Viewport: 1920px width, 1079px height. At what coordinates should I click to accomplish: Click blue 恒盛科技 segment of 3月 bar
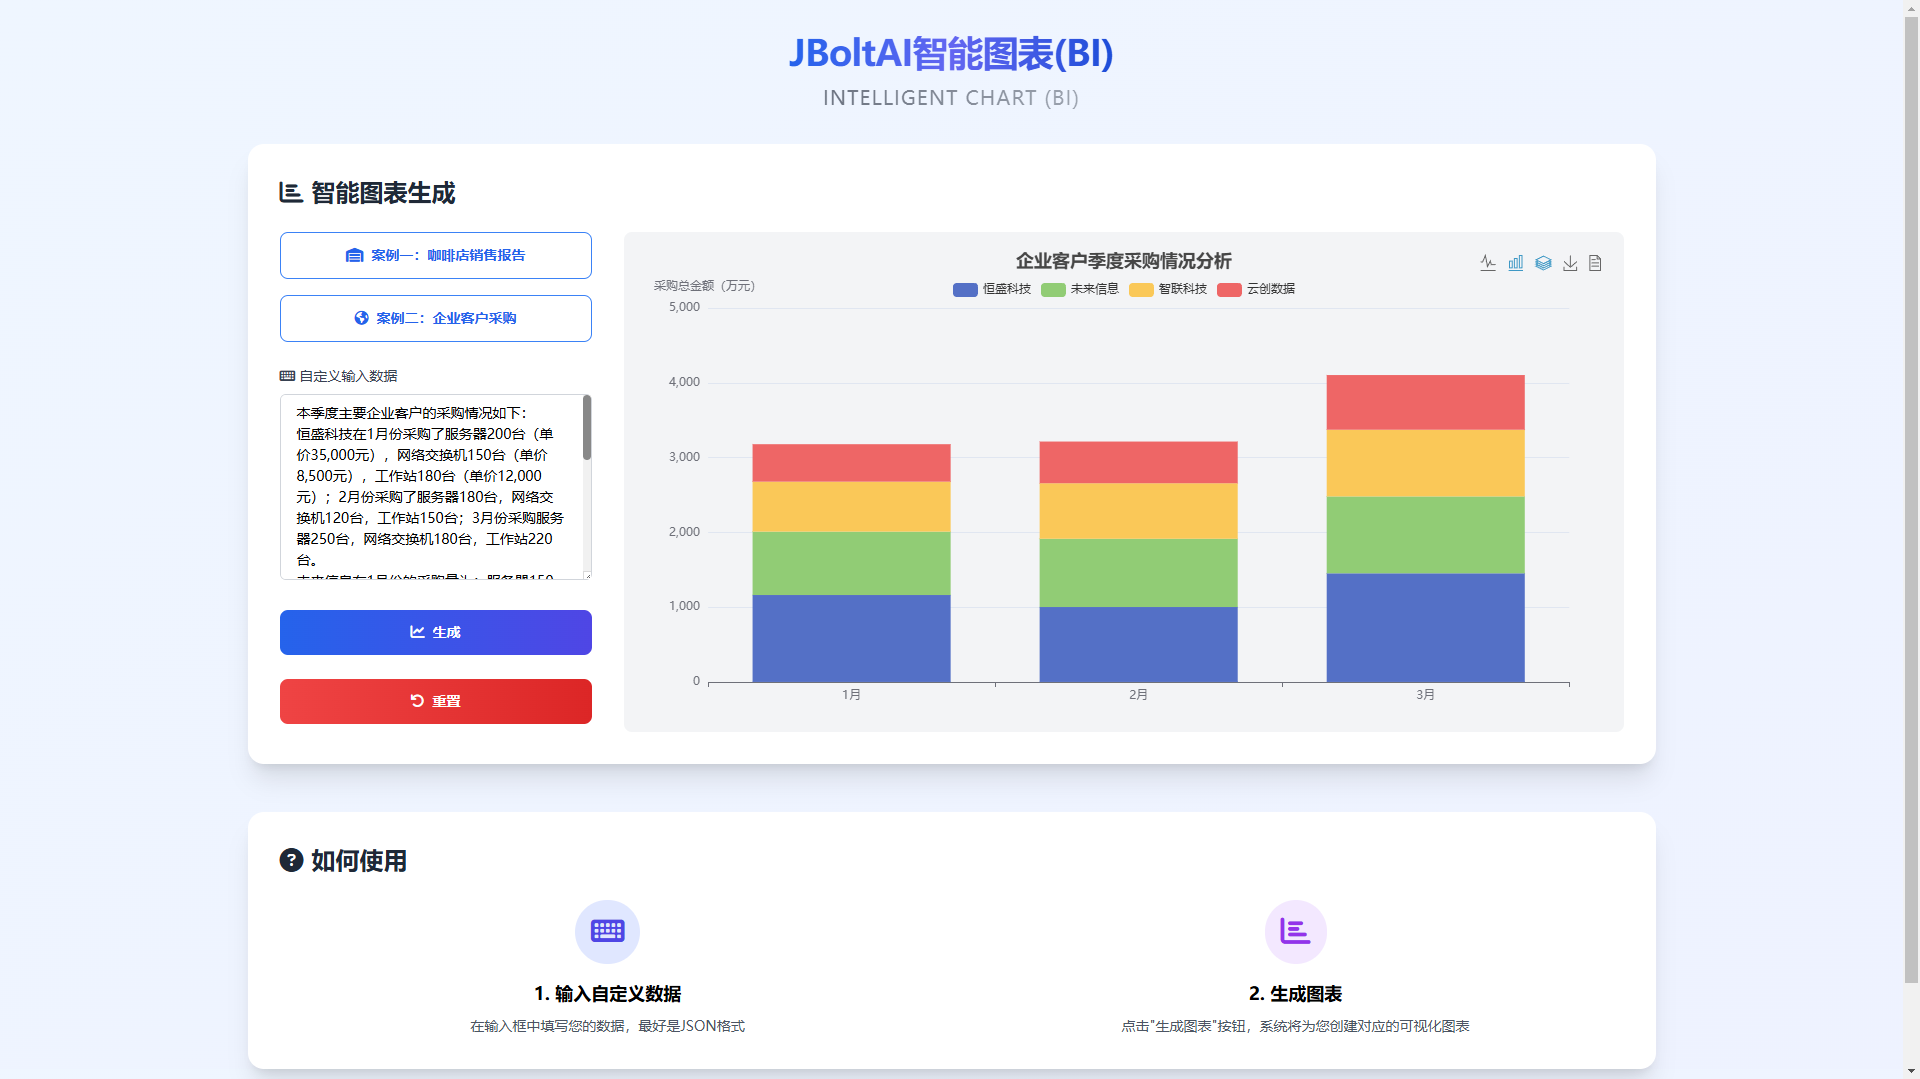(1425, 627)
